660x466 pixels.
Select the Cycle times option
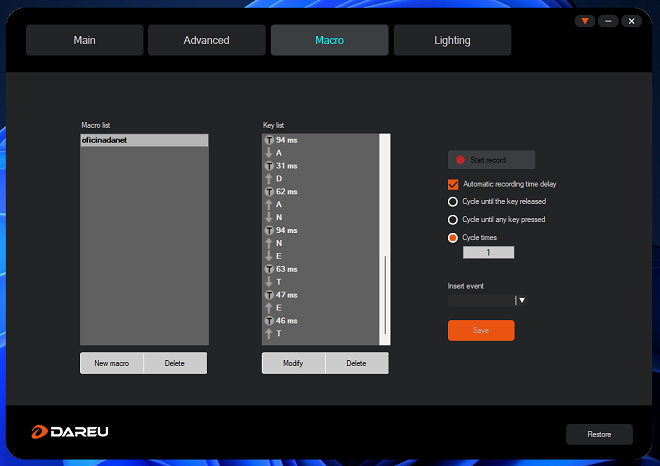[453, 237]
